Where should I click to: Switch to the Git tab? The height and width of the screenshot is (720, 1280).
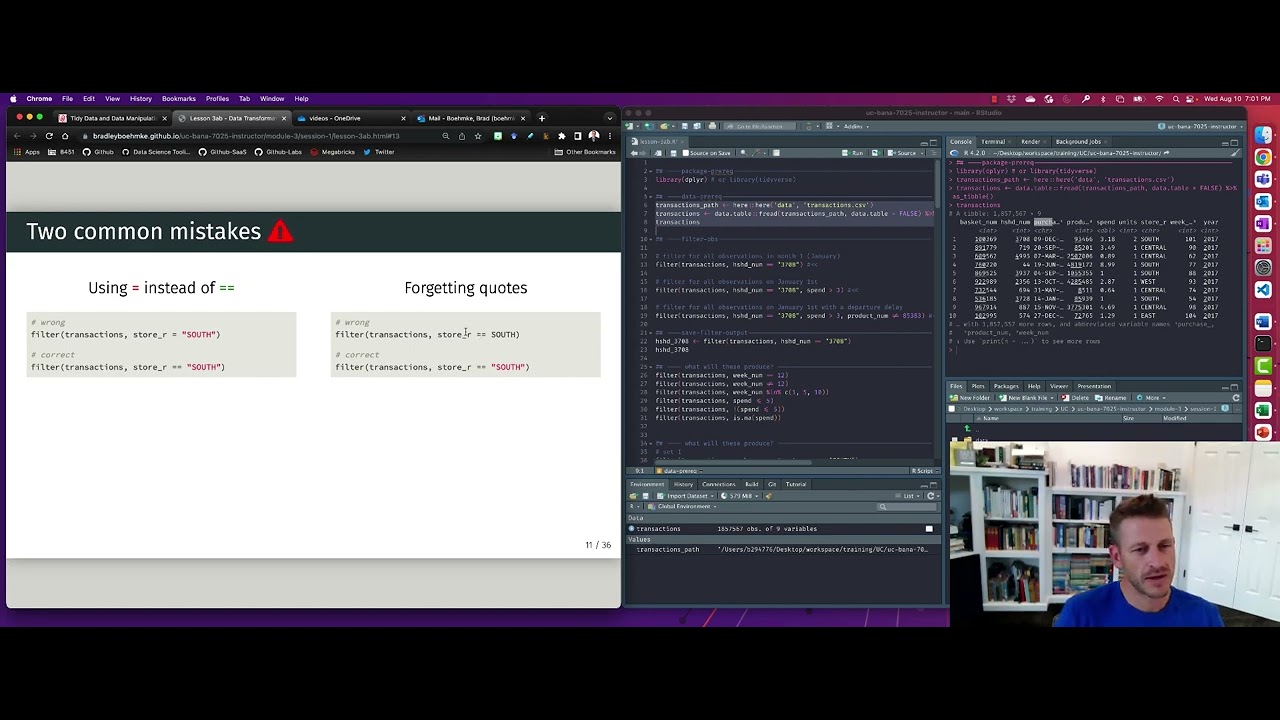(x=772, y=484)
